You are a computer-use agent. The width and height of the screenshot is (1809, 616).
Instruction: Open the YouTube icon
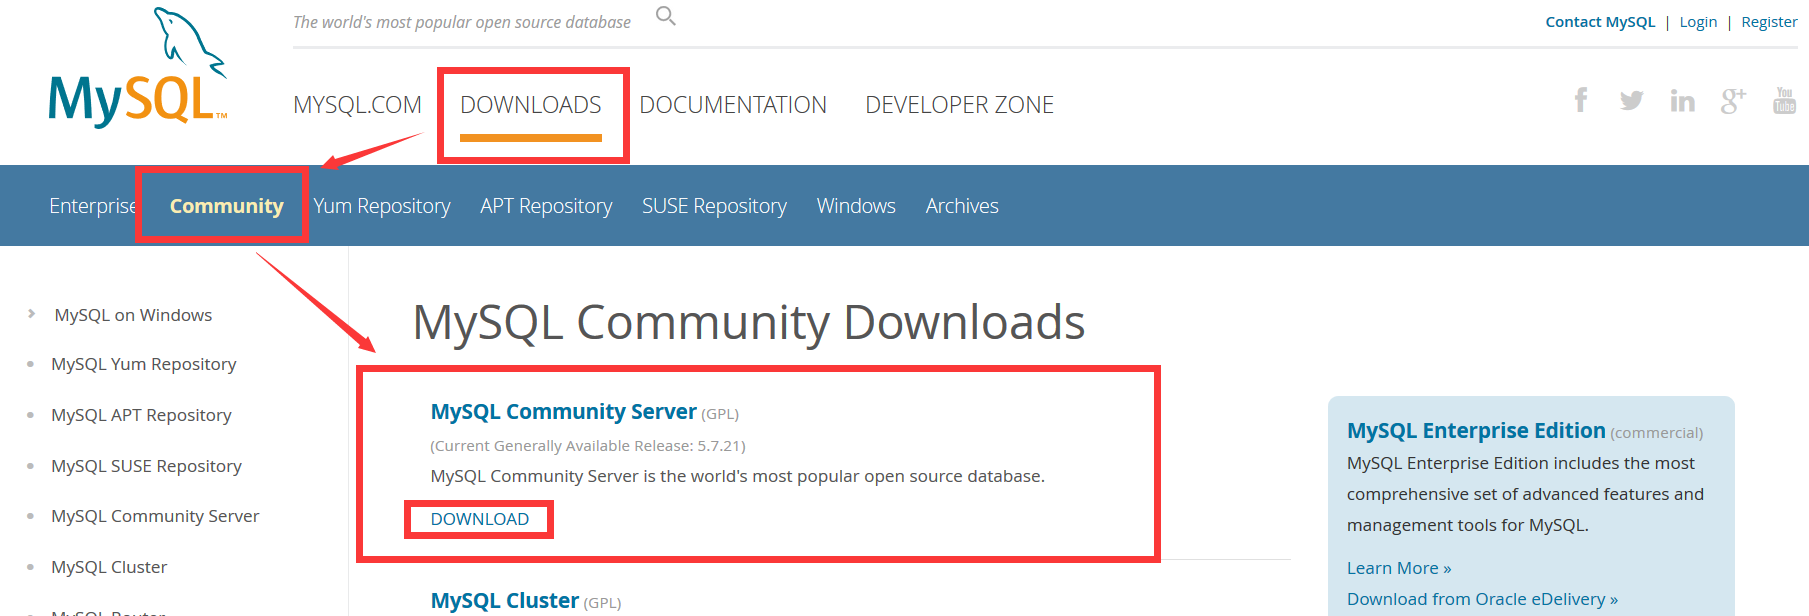click(1785, 100)
